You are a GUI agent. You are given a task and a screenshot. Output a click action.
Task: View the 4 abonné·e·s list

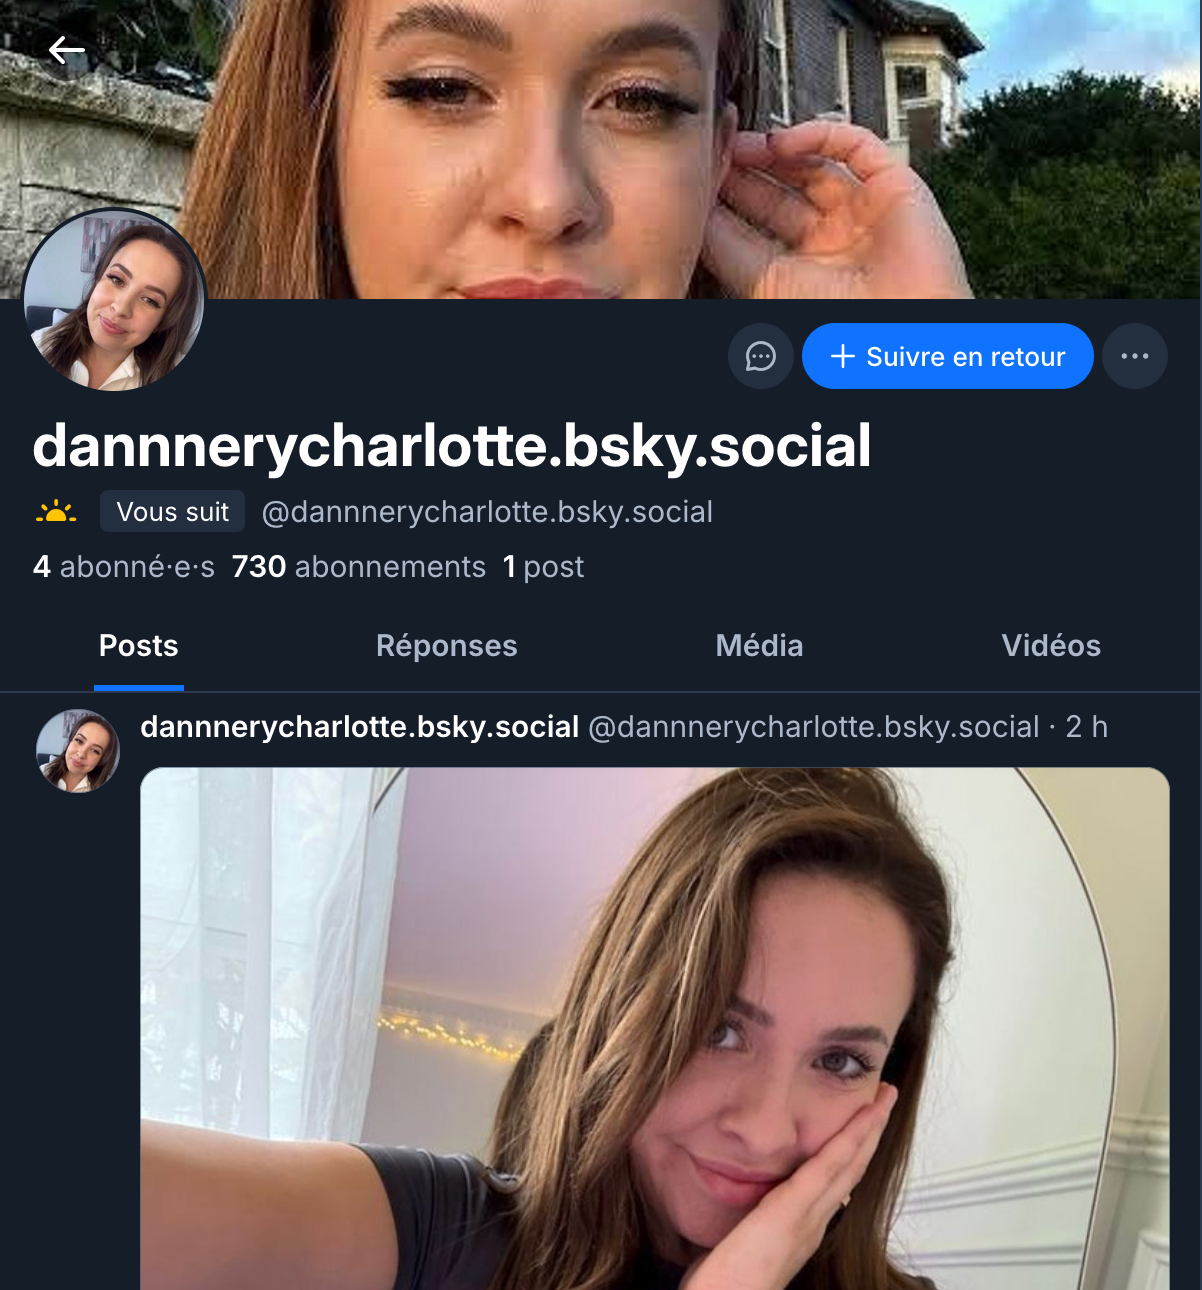pyautogui.click(x=124, y=567)
